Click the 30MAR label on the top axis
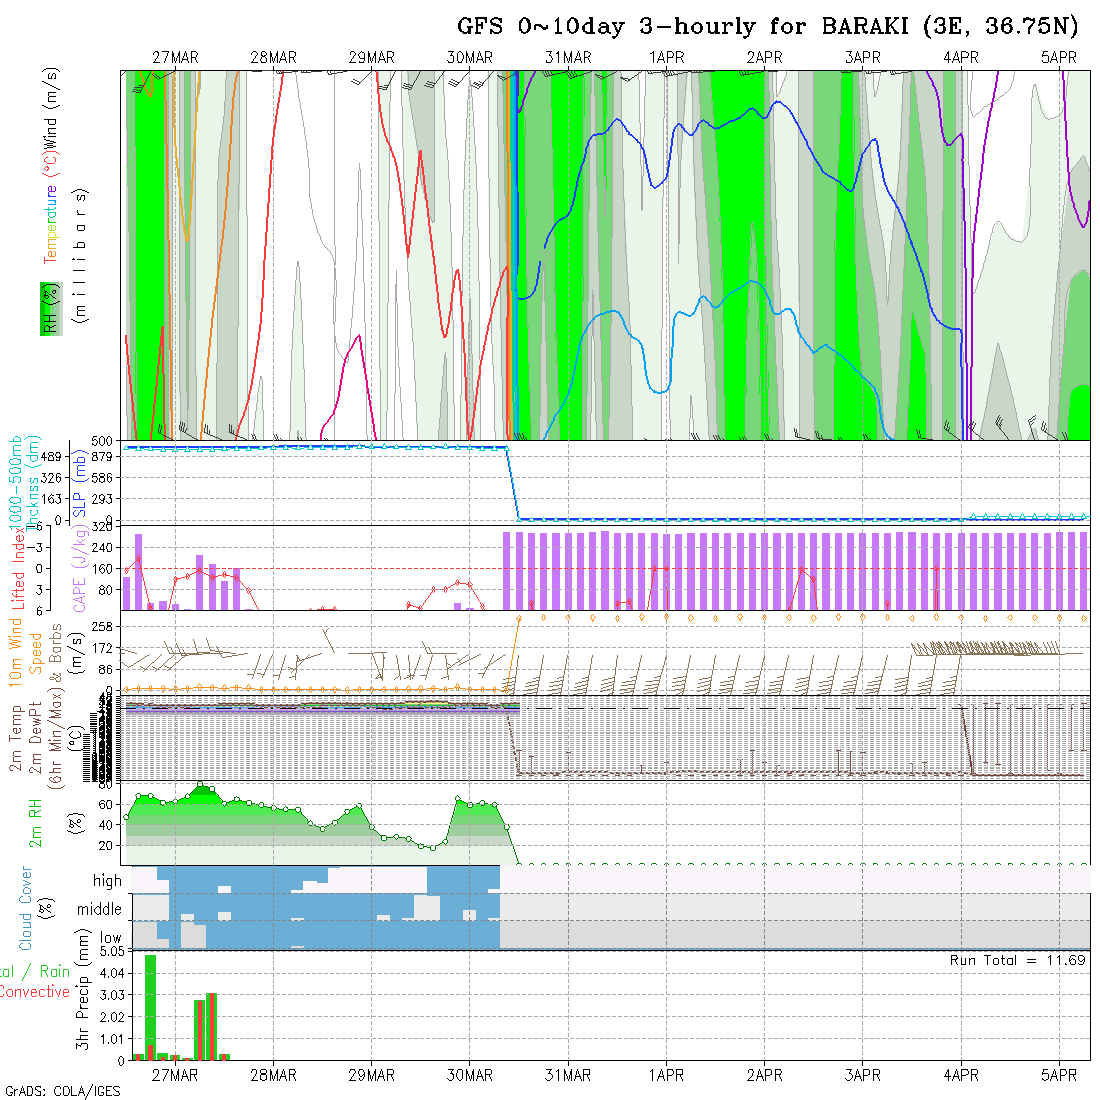This screenshot has height=1100, width=1100. pos(470,58)
